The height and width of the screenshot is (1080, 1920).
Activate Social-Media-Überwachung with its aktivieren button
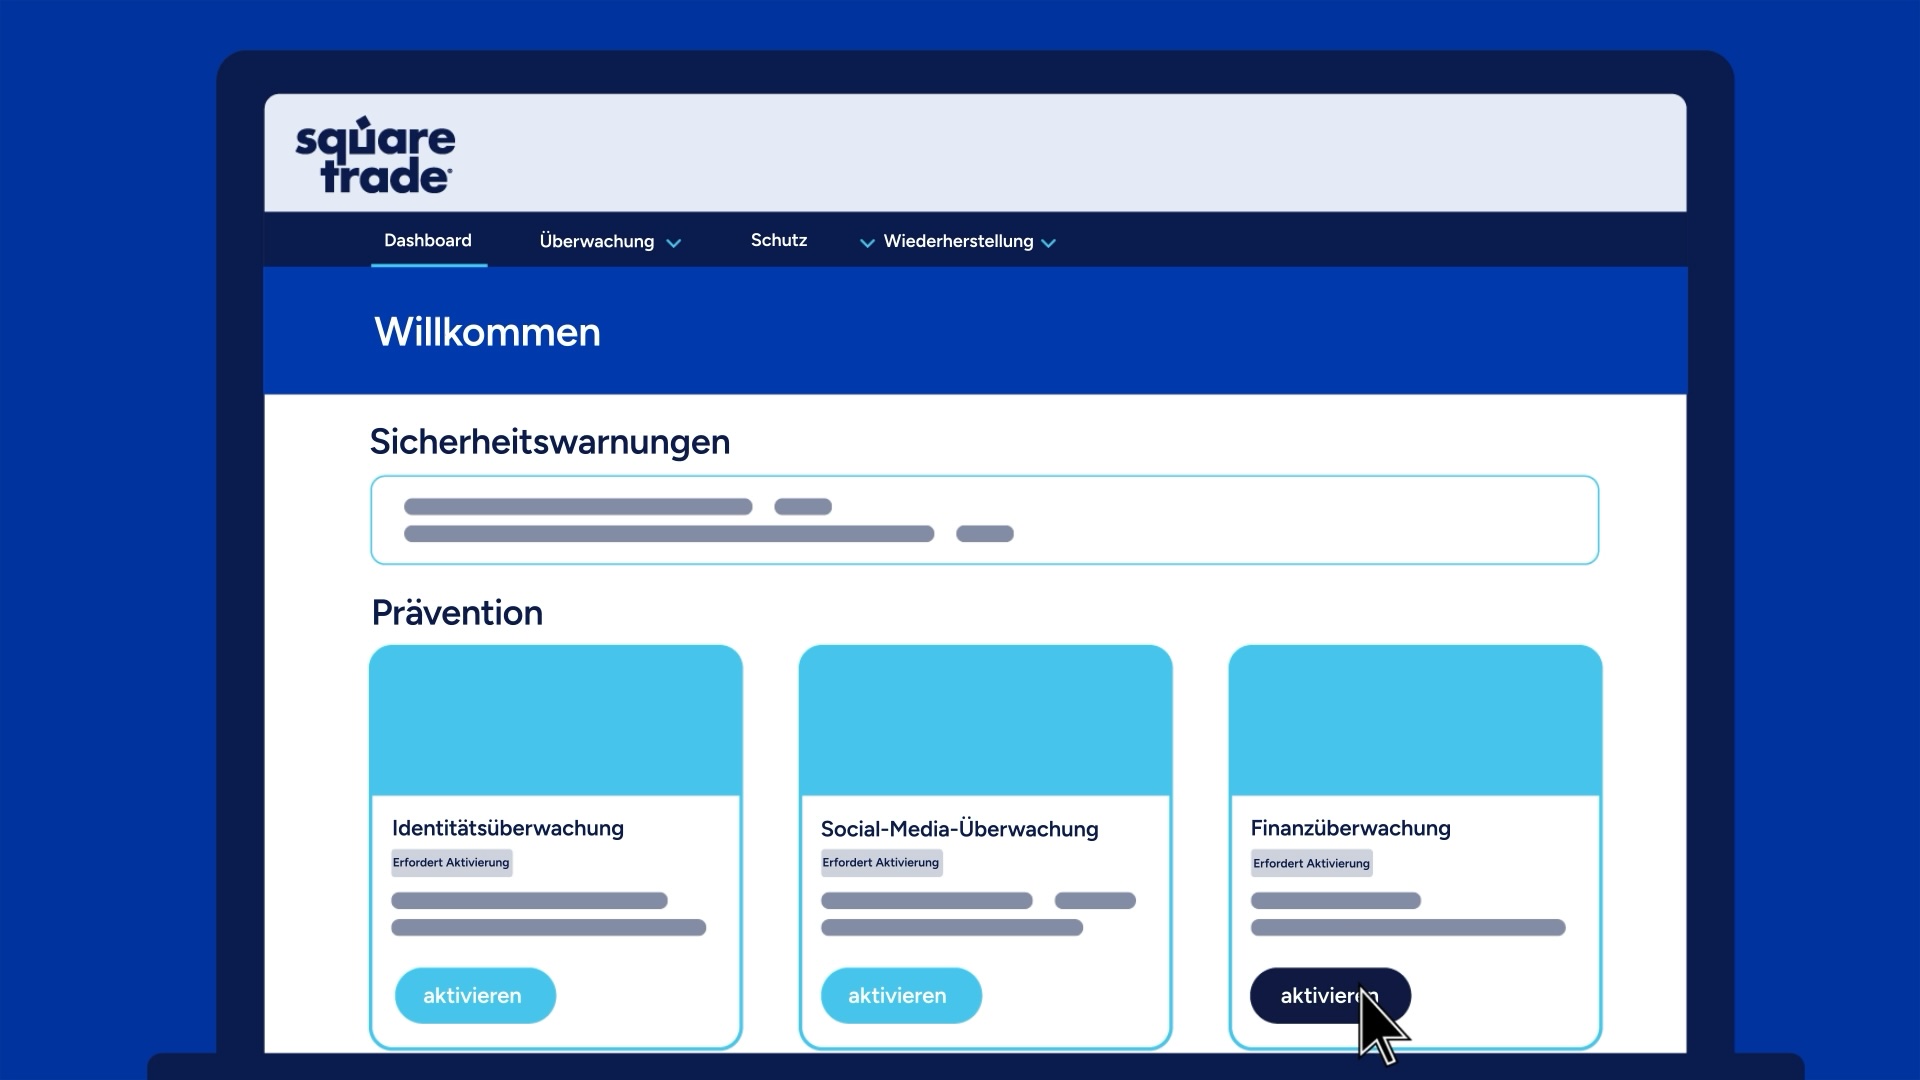tap(901, 995)
